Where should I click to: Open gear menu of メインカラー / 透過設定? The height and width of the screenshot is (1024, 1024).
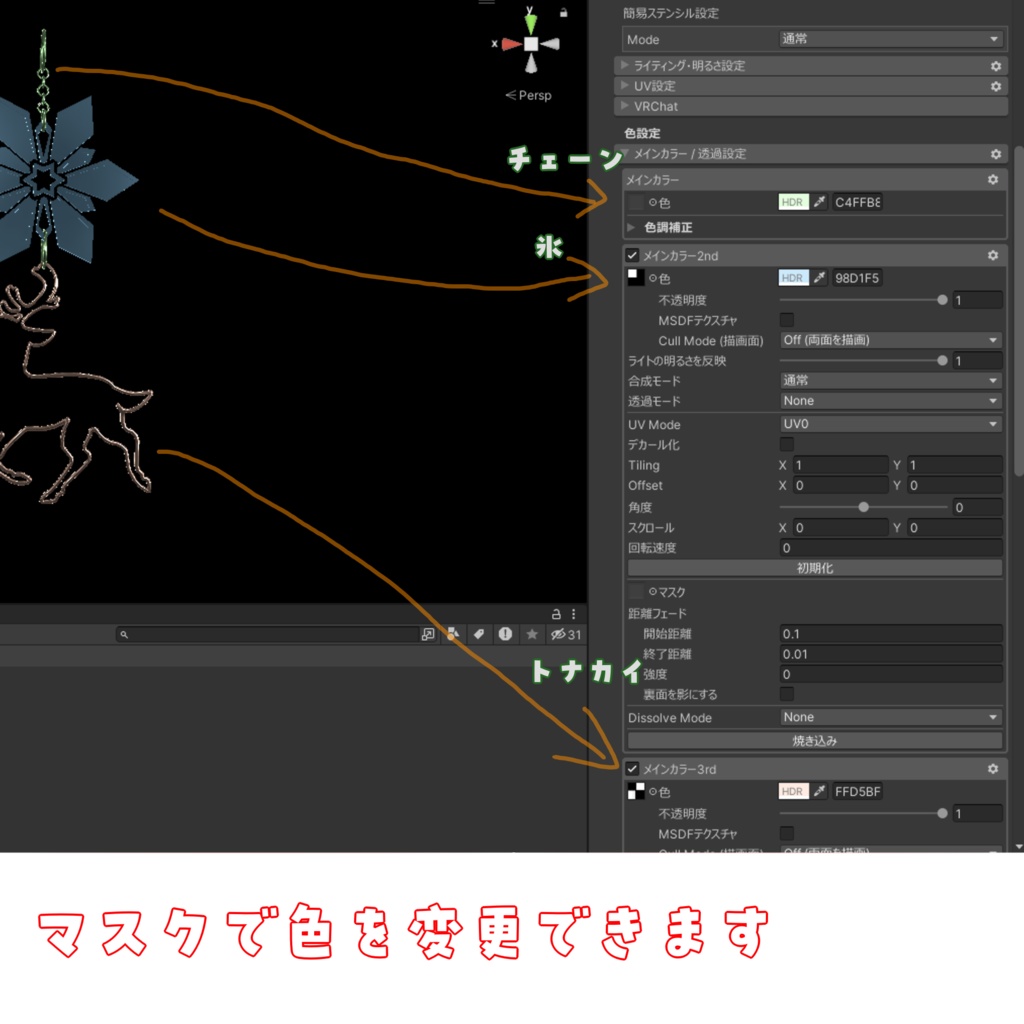click(995, 154)
